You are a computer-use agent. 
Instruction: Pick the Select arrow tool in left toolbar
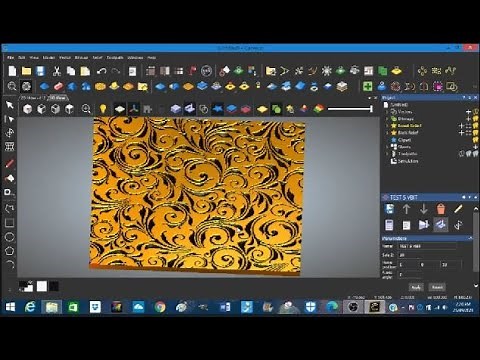click(10, 105)
